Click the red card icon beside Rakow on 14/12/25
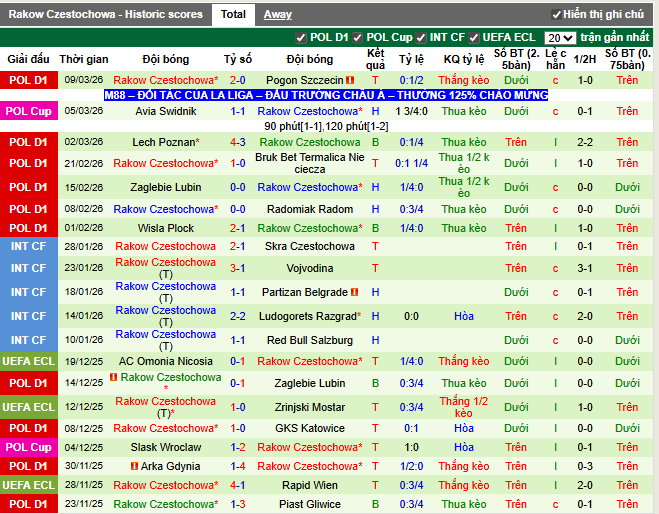 [x=113, y=377]
